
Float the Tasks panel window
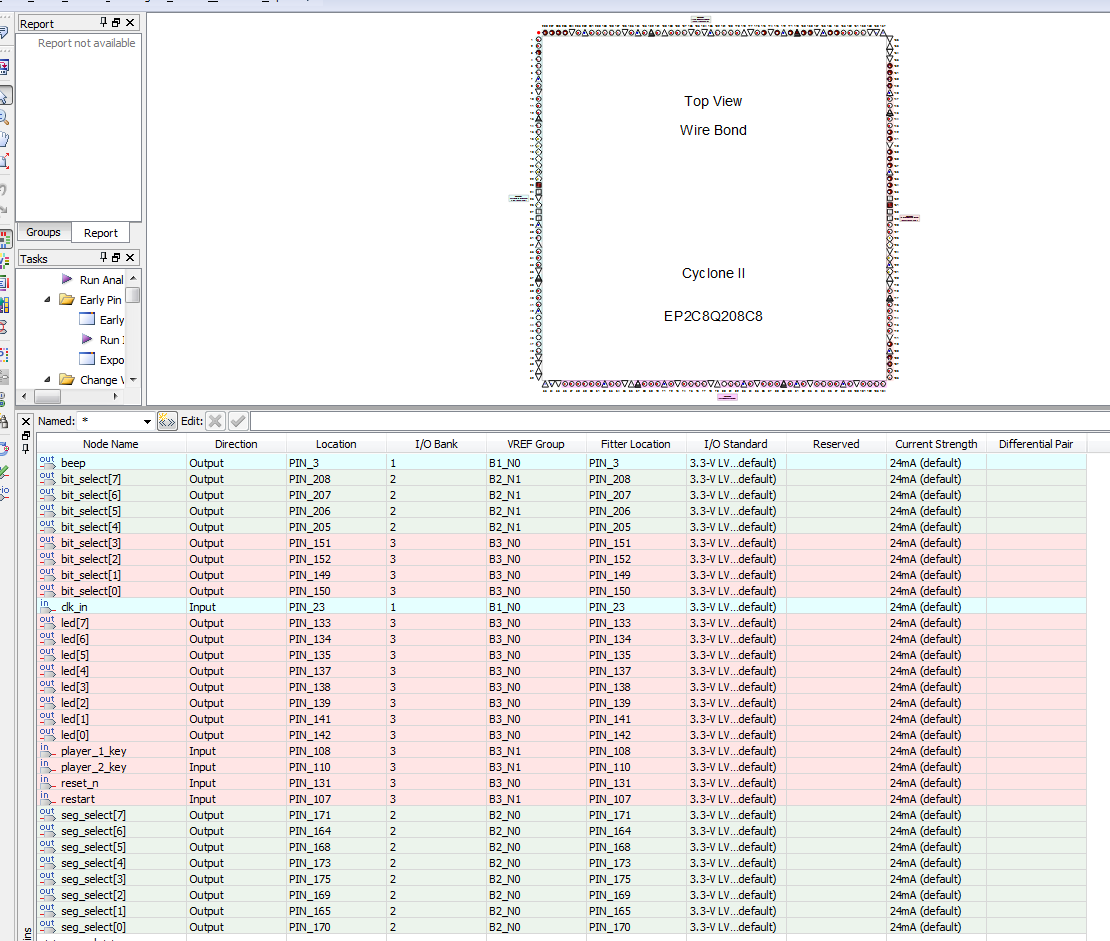[x=116, y=258]
